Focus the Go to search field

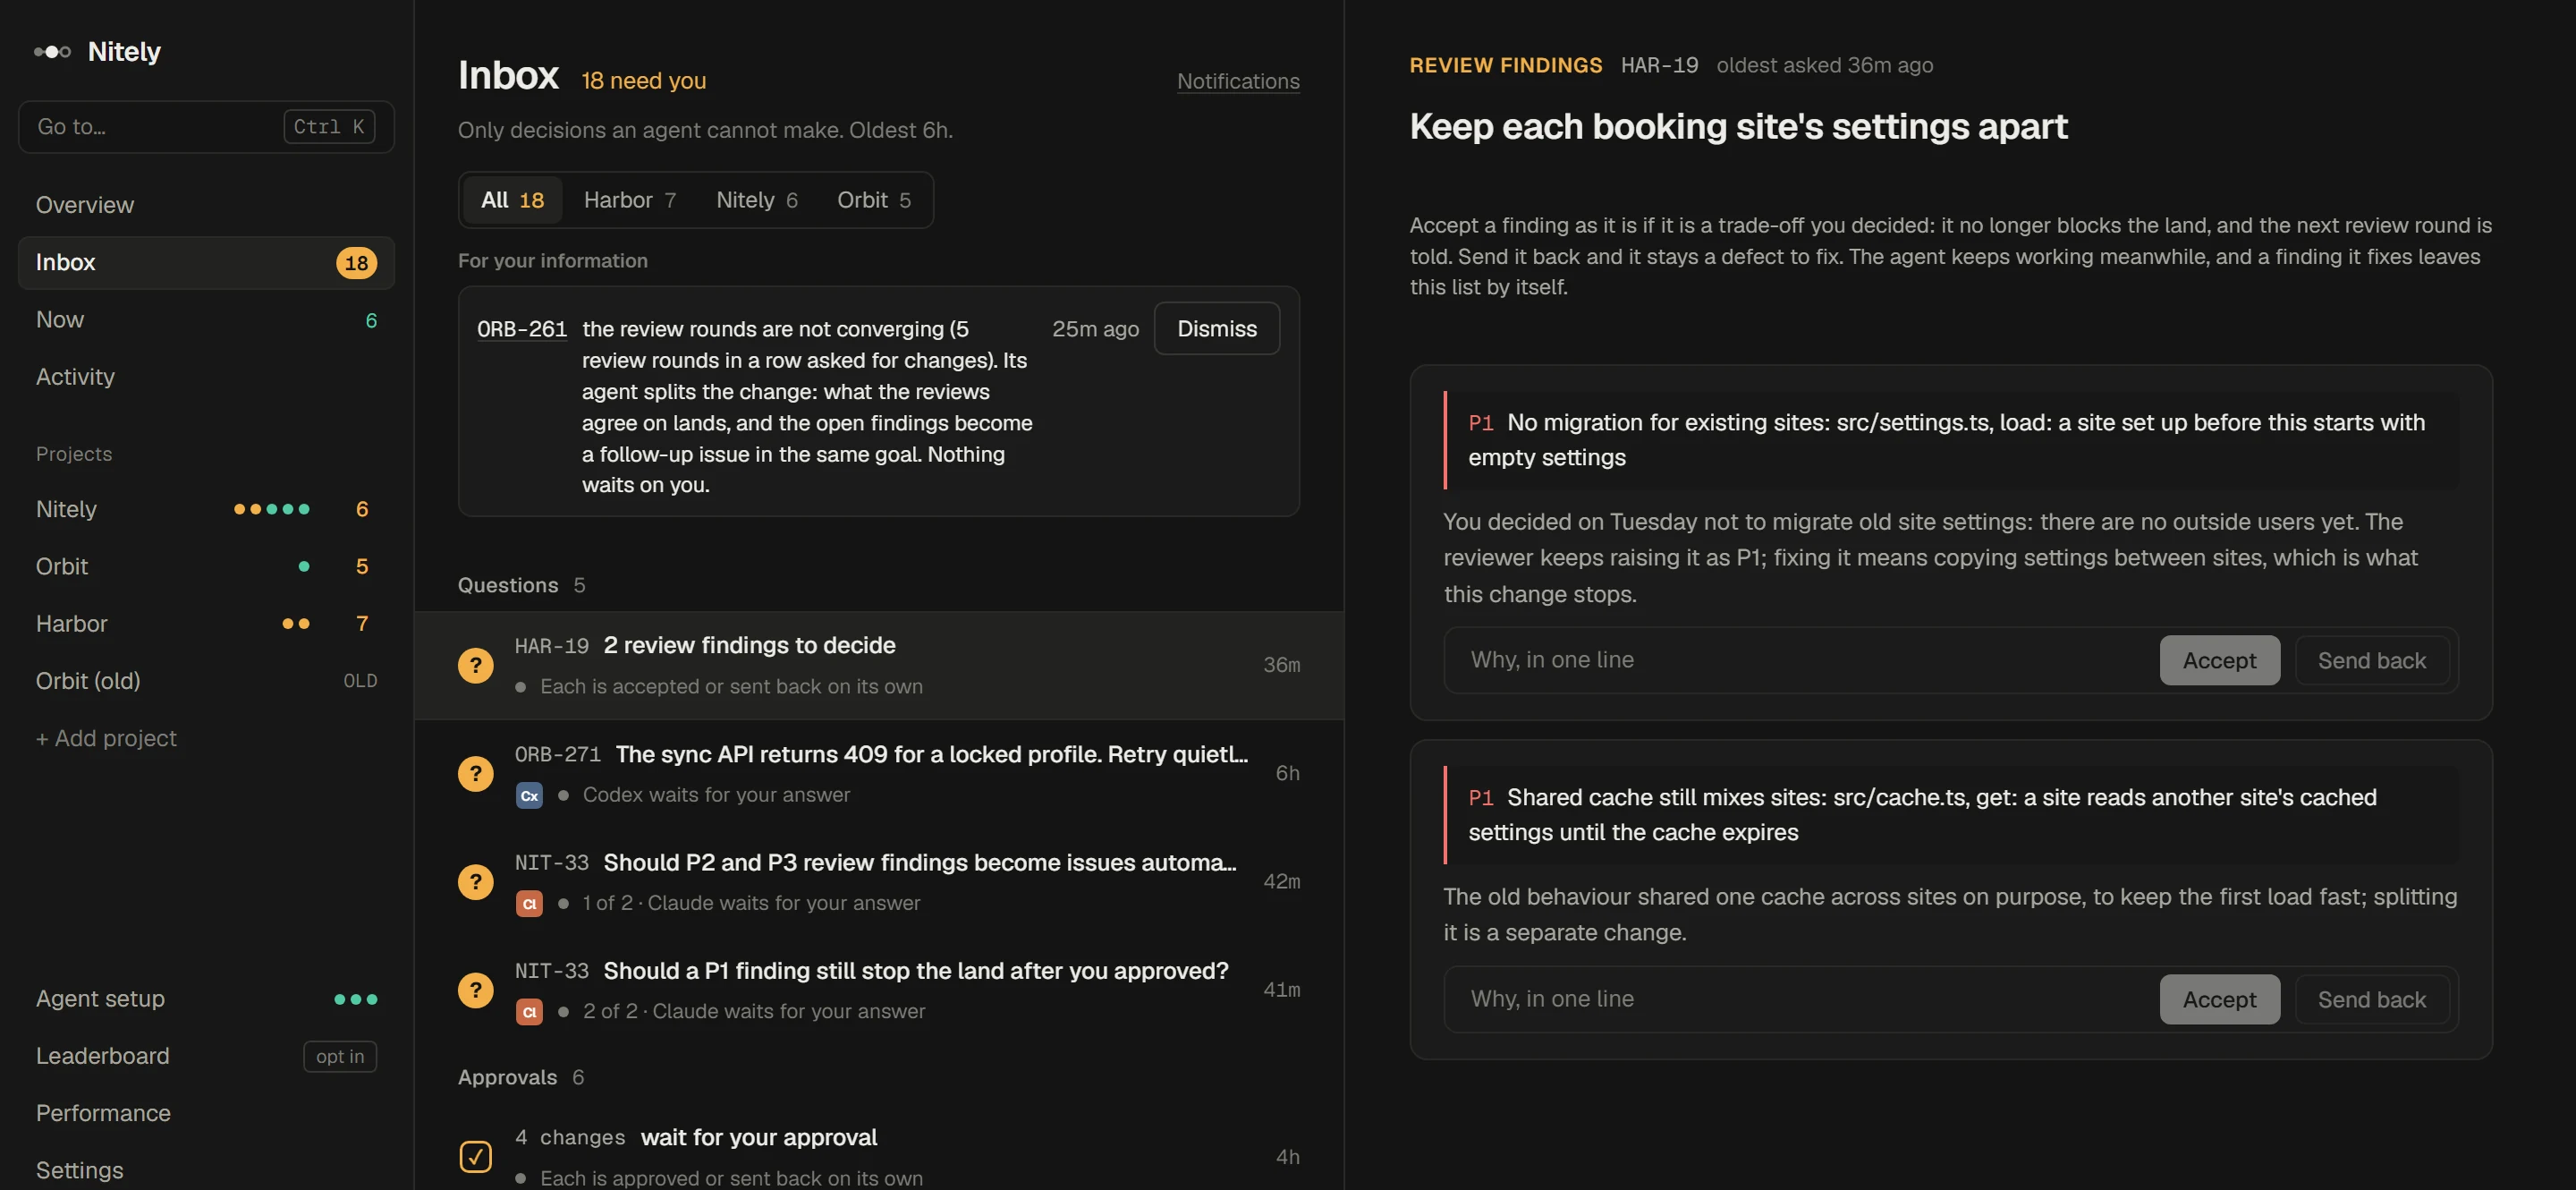pos(206,127)
